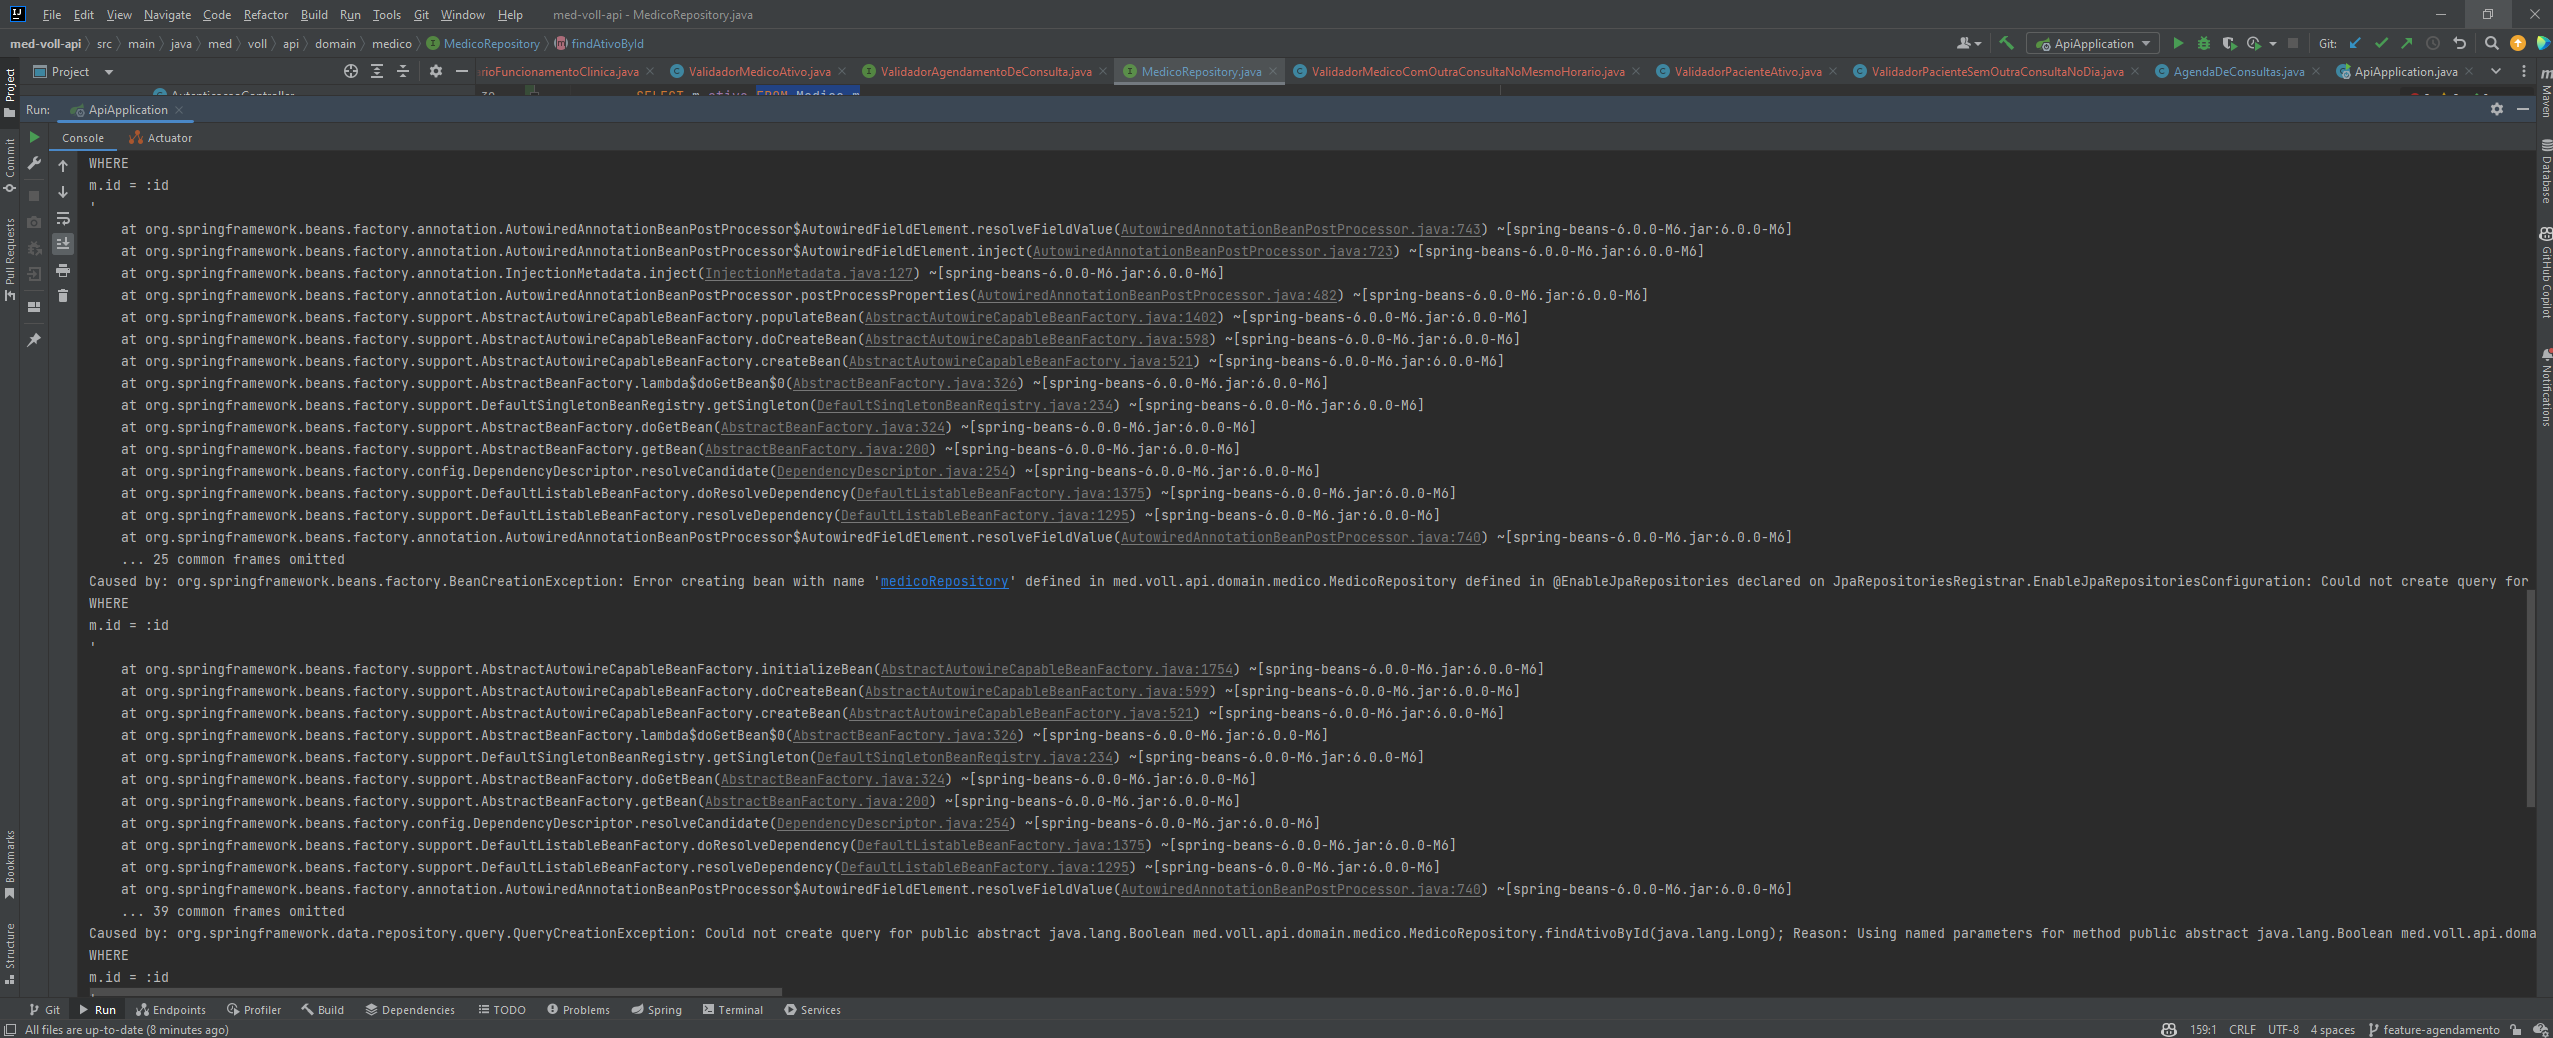
Task: Toggle the Bookmarks tool window
Action: point(10,864)
